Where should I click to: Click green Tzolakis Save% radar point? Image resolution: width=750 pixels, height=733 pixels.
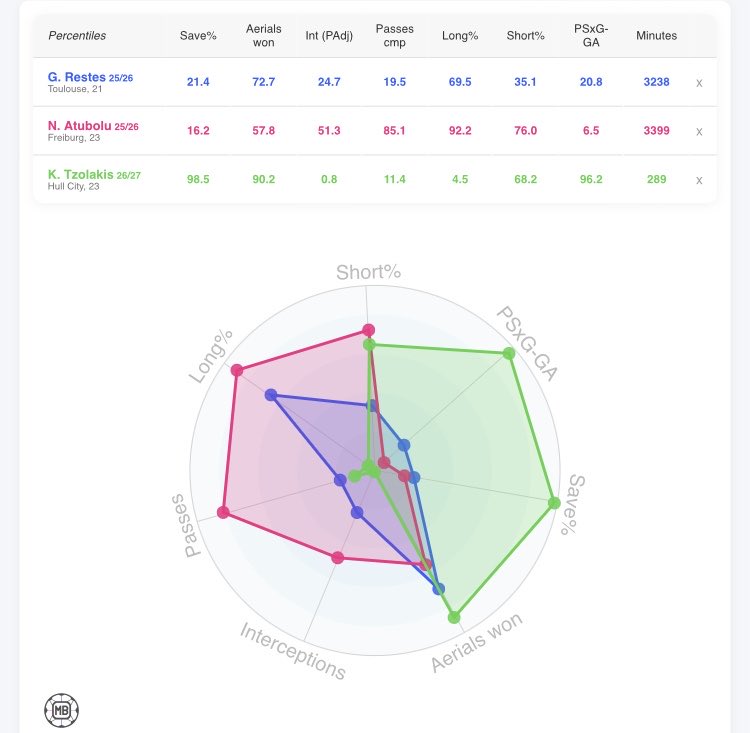point(554,503)
